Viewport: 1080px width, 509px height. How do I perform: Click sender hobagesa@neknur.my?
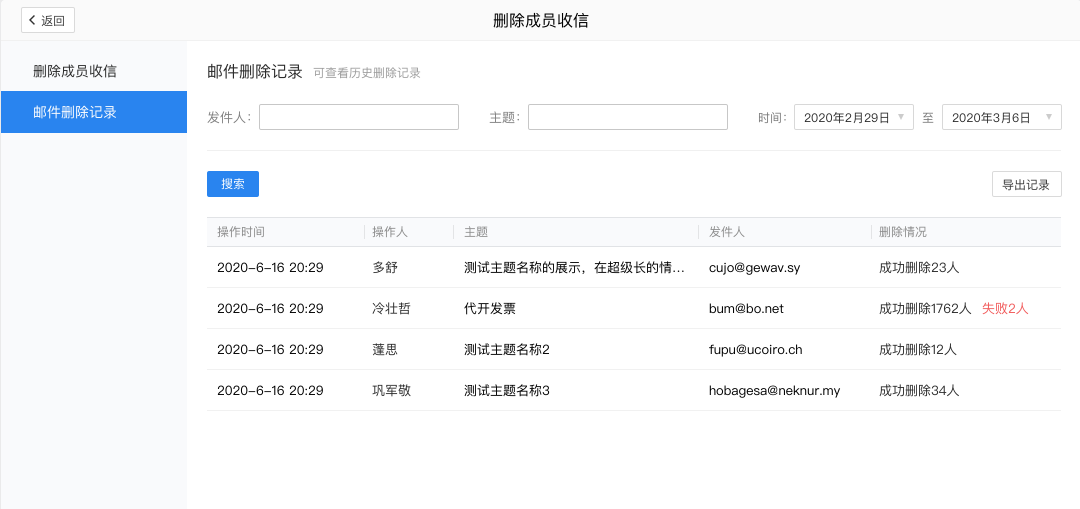coord(774,391)
